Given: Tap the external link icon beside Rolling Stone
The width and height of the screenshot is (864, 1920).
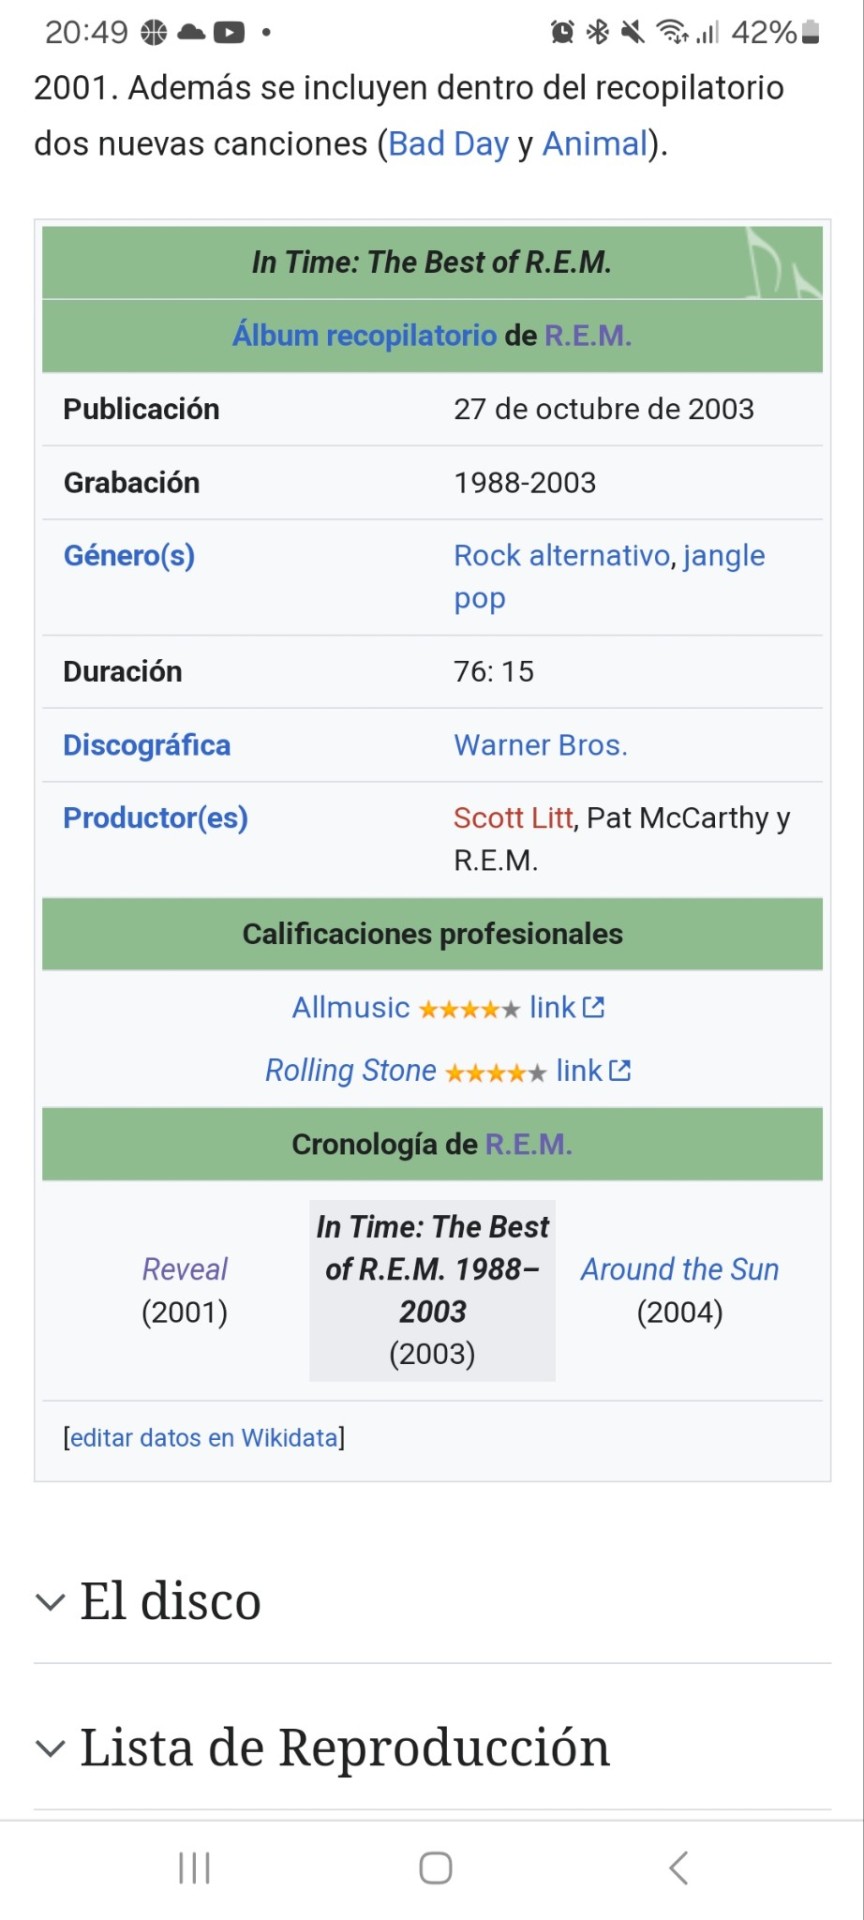Looking at the screenshot, I should coord(620,1071).
